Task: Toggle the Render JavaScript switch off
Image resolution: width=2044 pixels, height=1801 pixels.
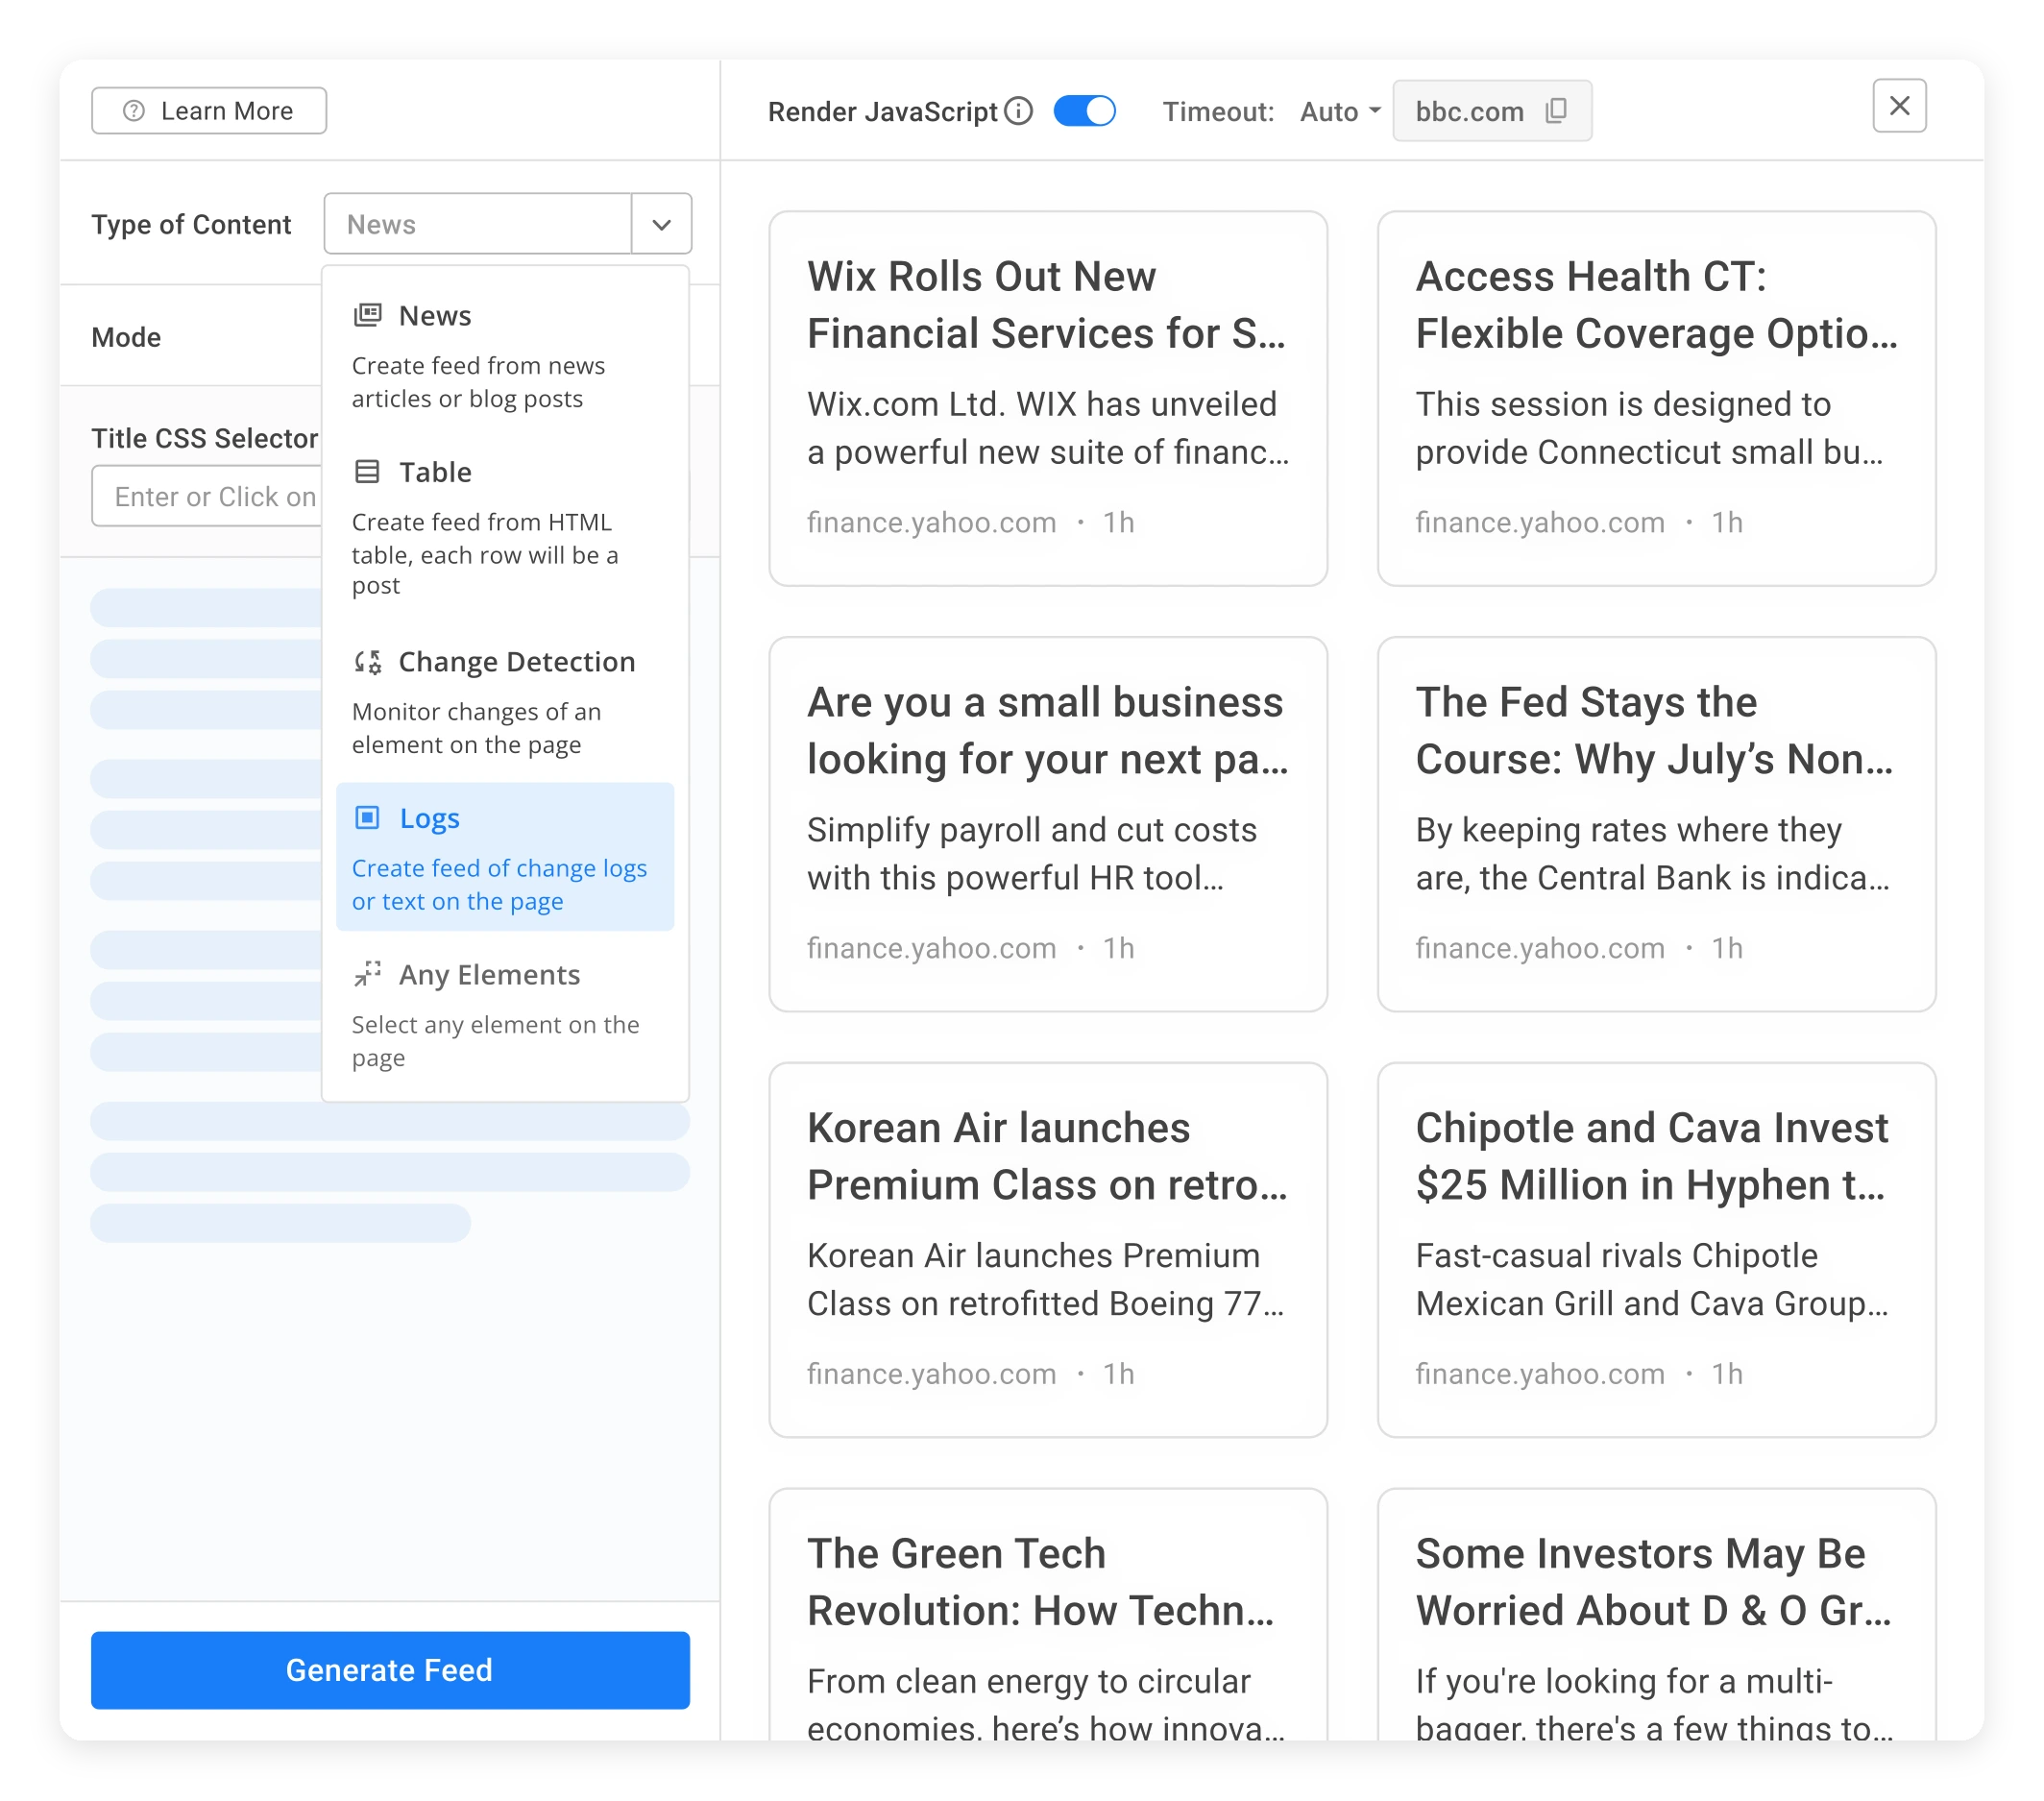Action: (1084, 111)
